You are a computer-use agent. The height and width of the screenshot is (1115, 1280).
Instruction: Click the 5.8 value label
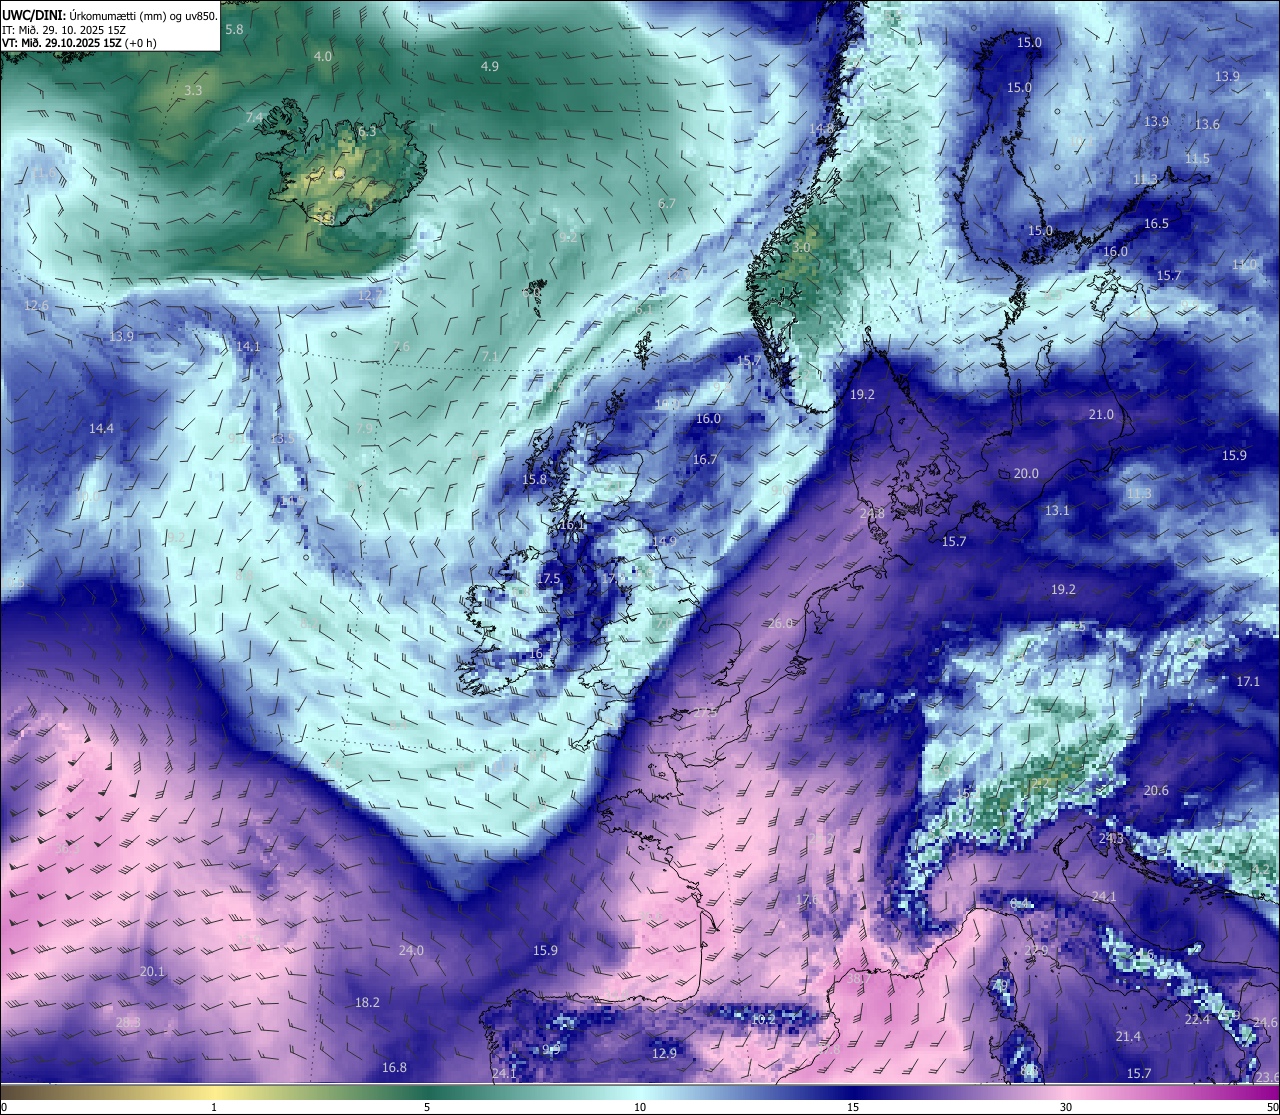coord(235,30)
